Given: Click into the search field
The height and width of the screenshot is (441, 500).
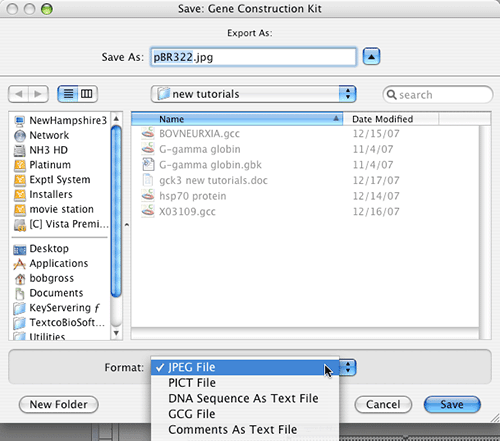Looking at the screenshot, I should (x=438, y=95).
